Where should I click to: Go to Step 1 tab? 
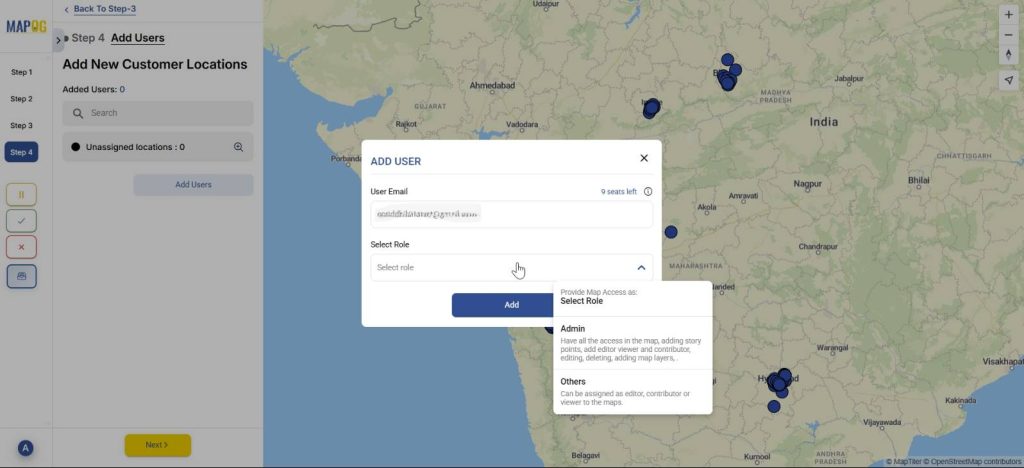click(22, 72)
